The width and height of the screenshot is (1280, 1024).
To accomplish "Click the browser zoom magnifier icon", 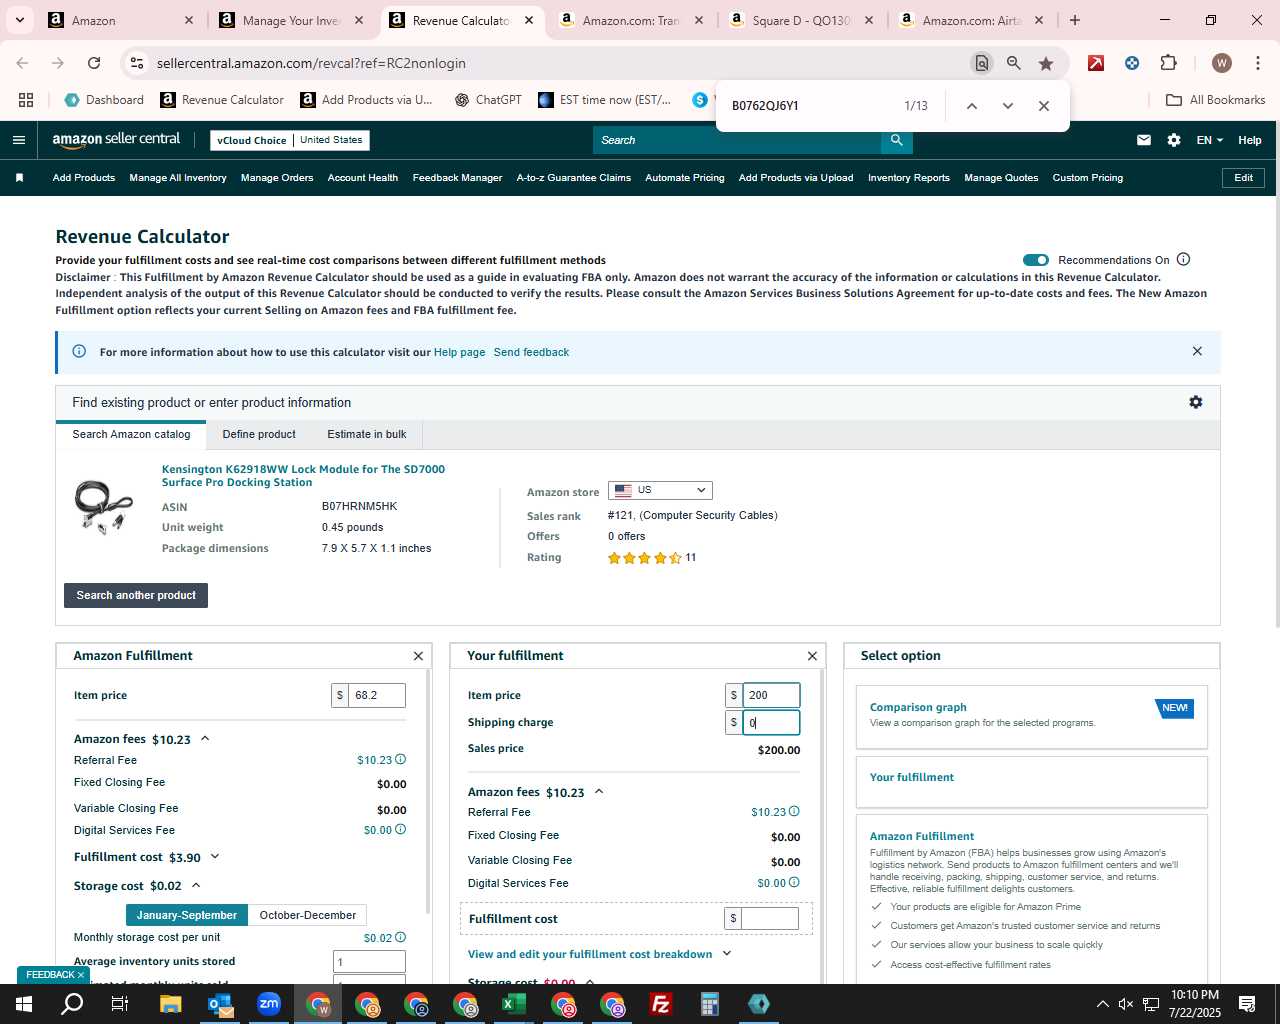I will click(1014, 63).
